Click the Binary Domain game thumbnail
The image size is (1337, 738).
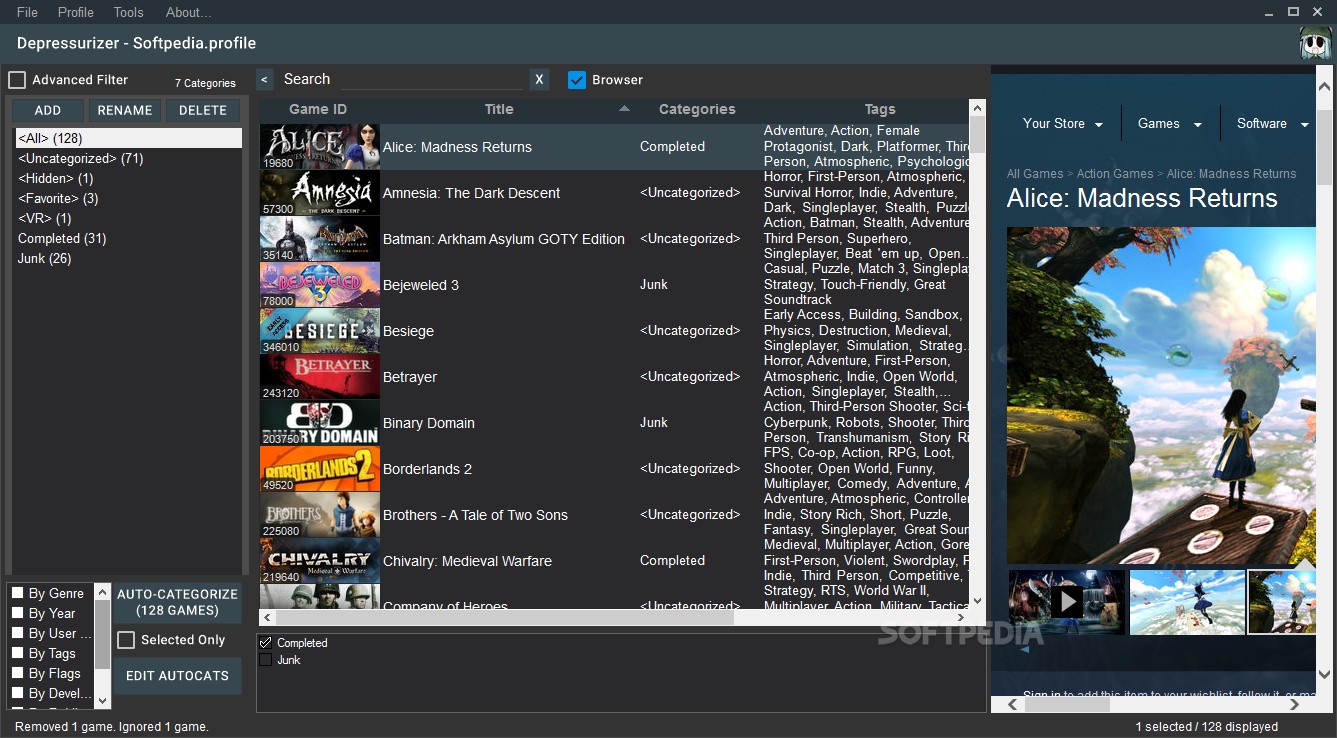point(320,423)
